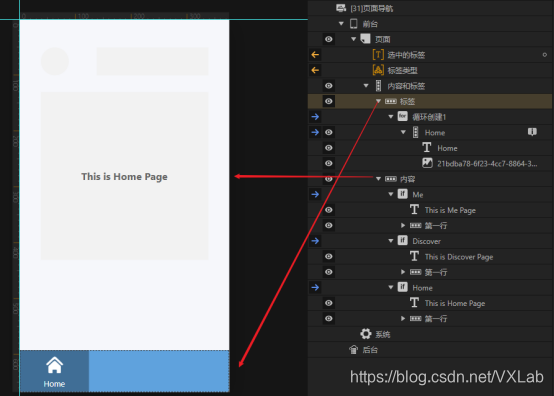Click the if-condition icon of Discover

pos(402,241)
